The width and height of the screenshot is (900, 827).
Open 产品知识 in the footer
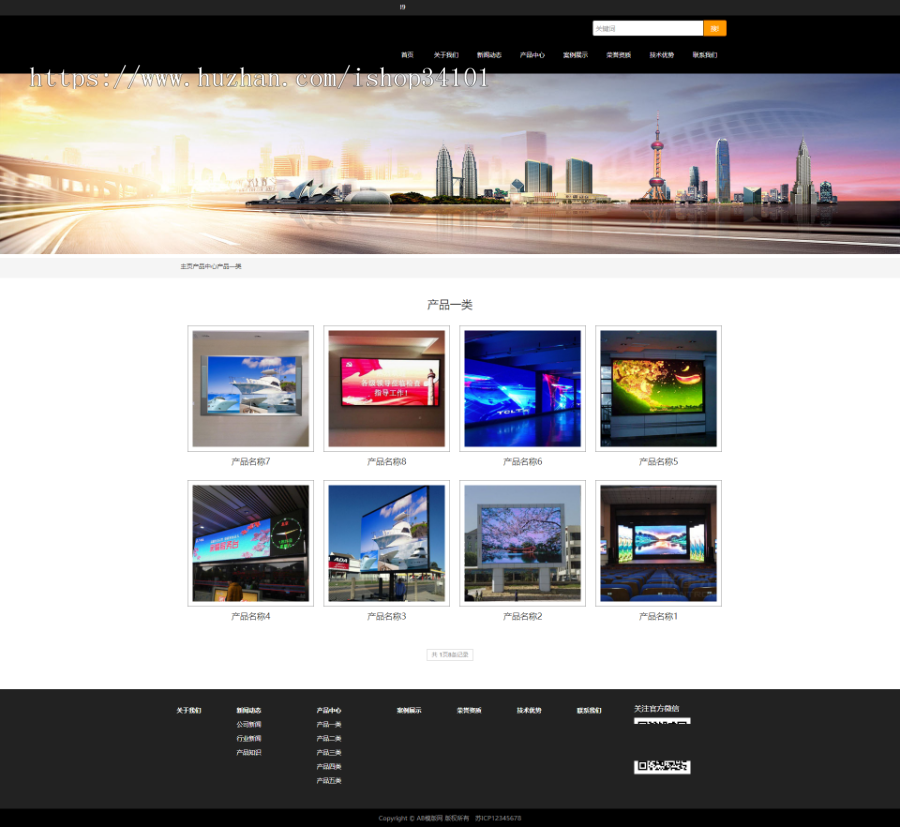[249, 752]
